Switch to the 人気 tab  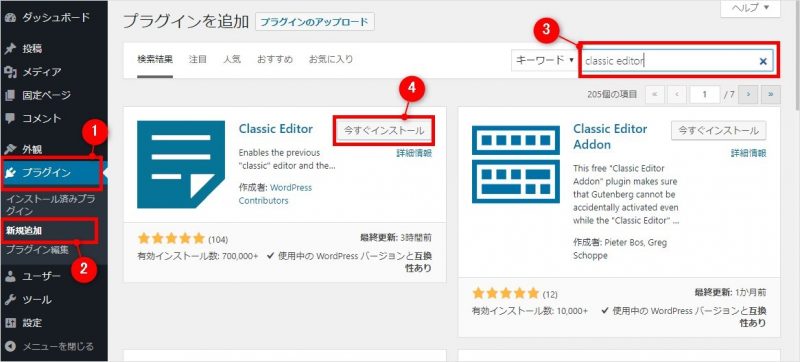click(232, 59)
